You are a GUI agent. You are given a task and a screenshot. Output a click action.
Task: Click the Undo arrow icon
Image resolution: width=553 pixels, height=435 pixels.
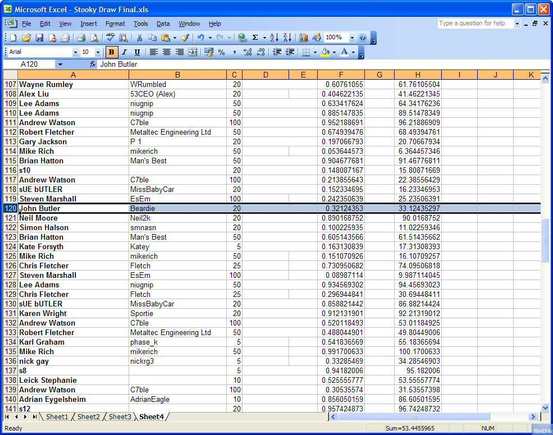click(x=201, y=38)
